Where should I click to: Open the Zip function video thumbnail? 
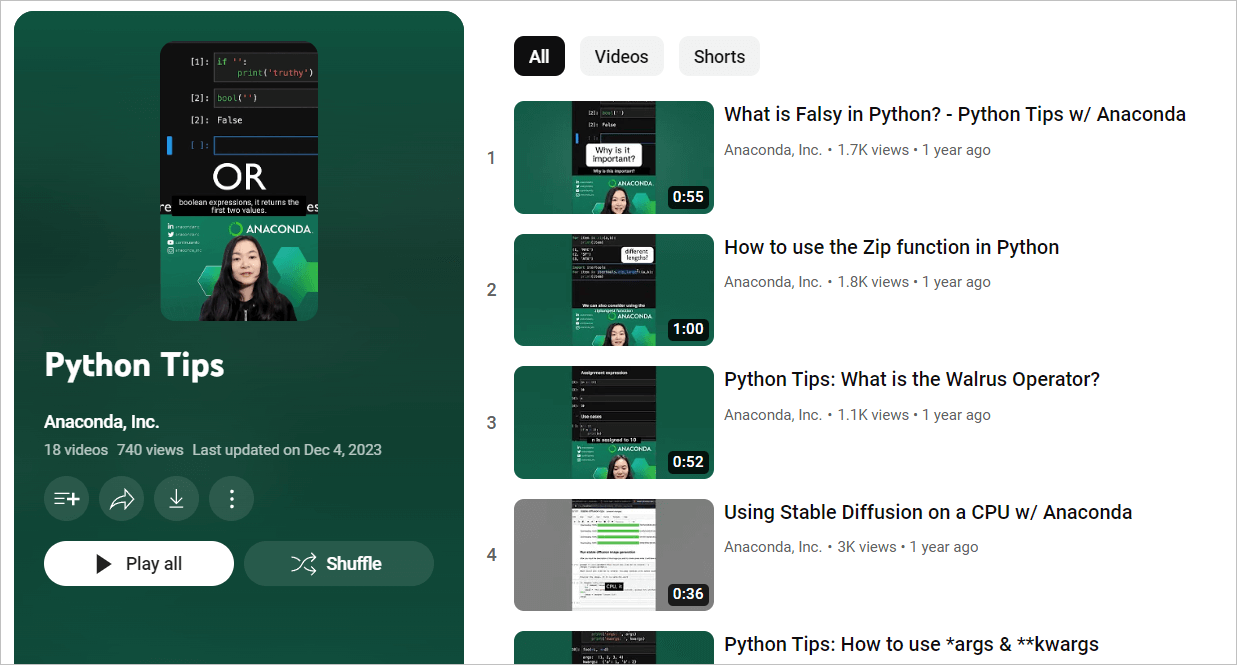(x=614, y=290)
